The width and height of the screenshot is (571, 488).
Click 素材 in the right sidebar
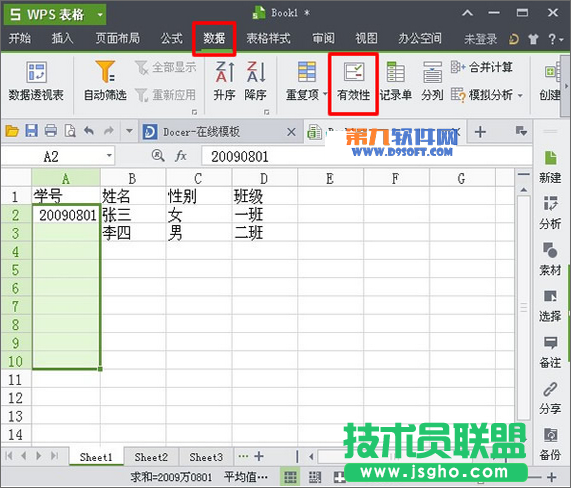pos(550,259)
